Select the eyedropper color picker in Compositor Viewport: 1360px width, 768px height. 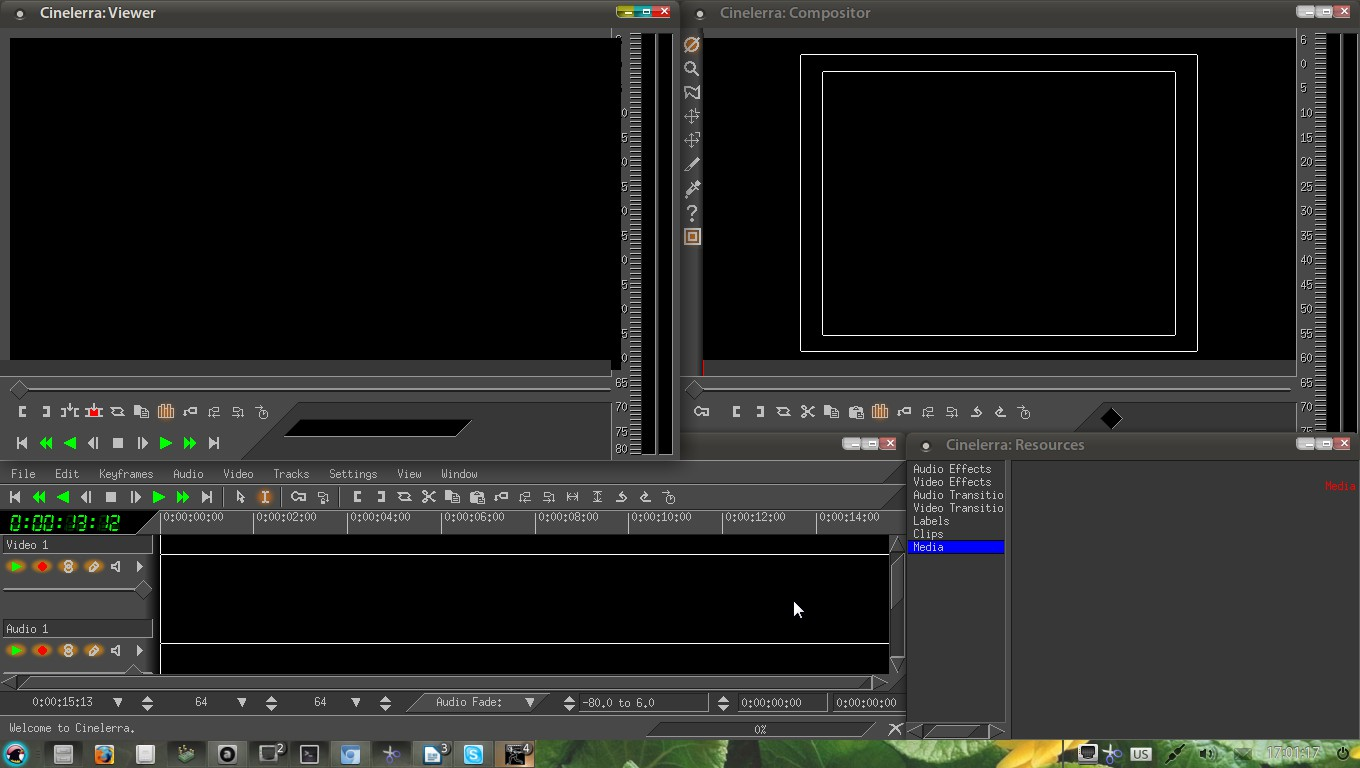(692, 189)
